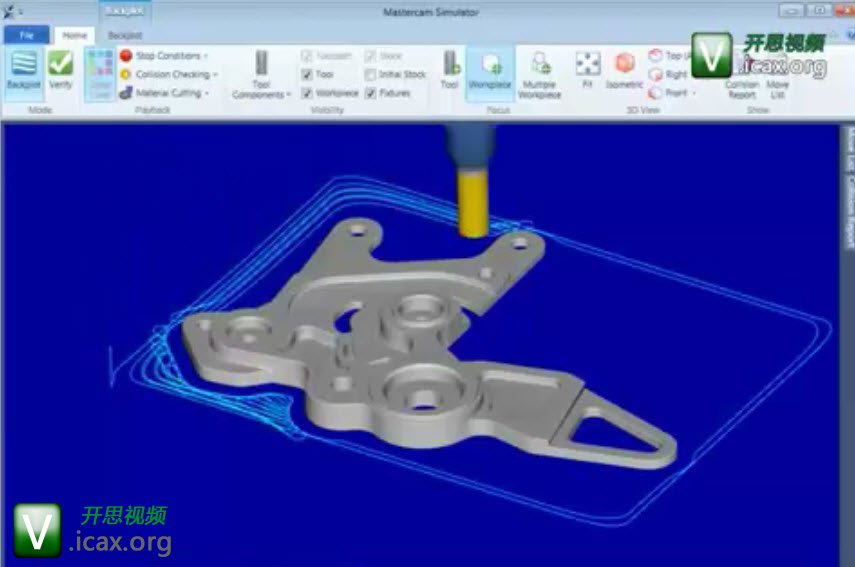Click the Tool Components holder icon
The height and width of the screenshot is (567, 855).
click(x=262, y=63)
